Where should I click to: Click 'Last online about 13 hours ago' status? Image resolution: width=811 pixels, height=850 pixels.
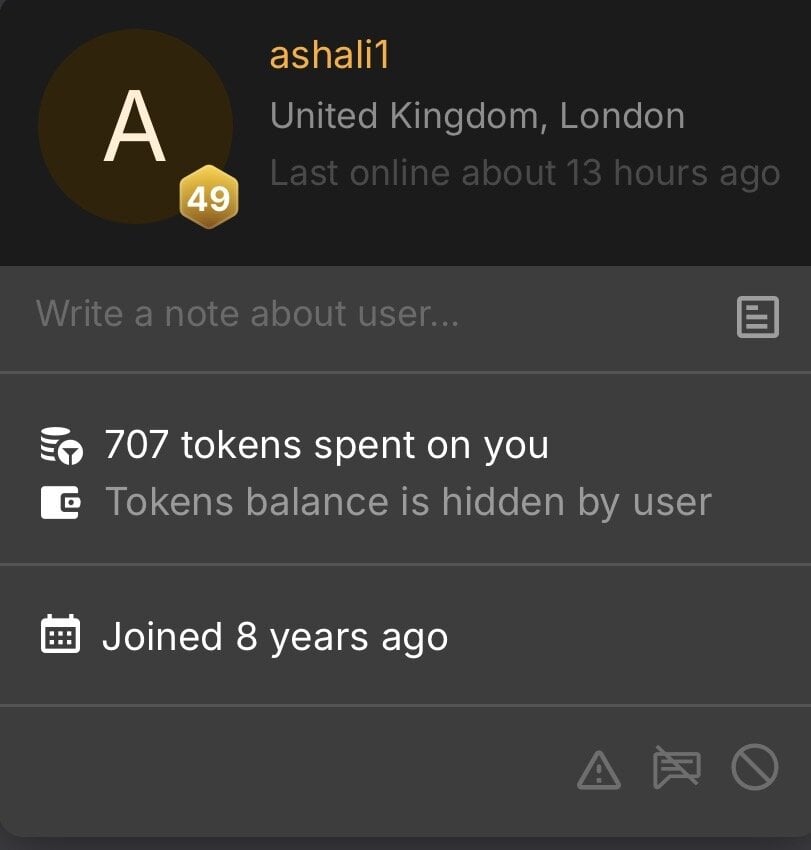(x=524, y=173)
